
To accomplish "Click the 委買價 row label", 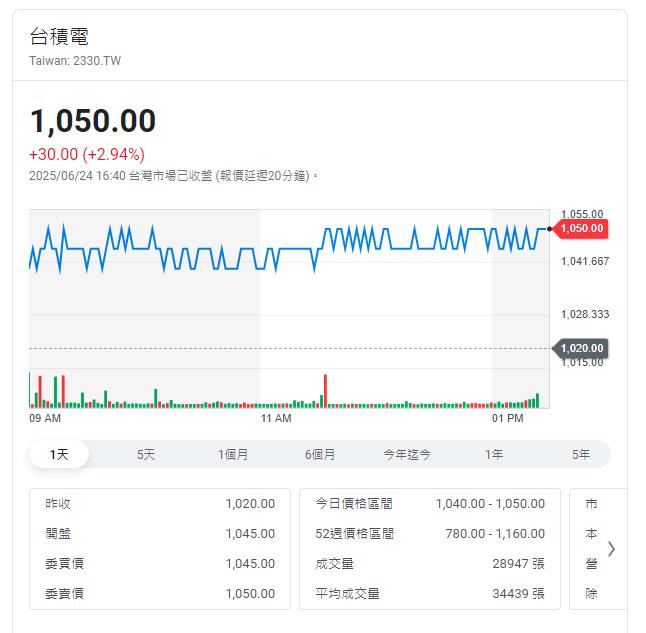I will pyautogui.click(x=65, y=564).
